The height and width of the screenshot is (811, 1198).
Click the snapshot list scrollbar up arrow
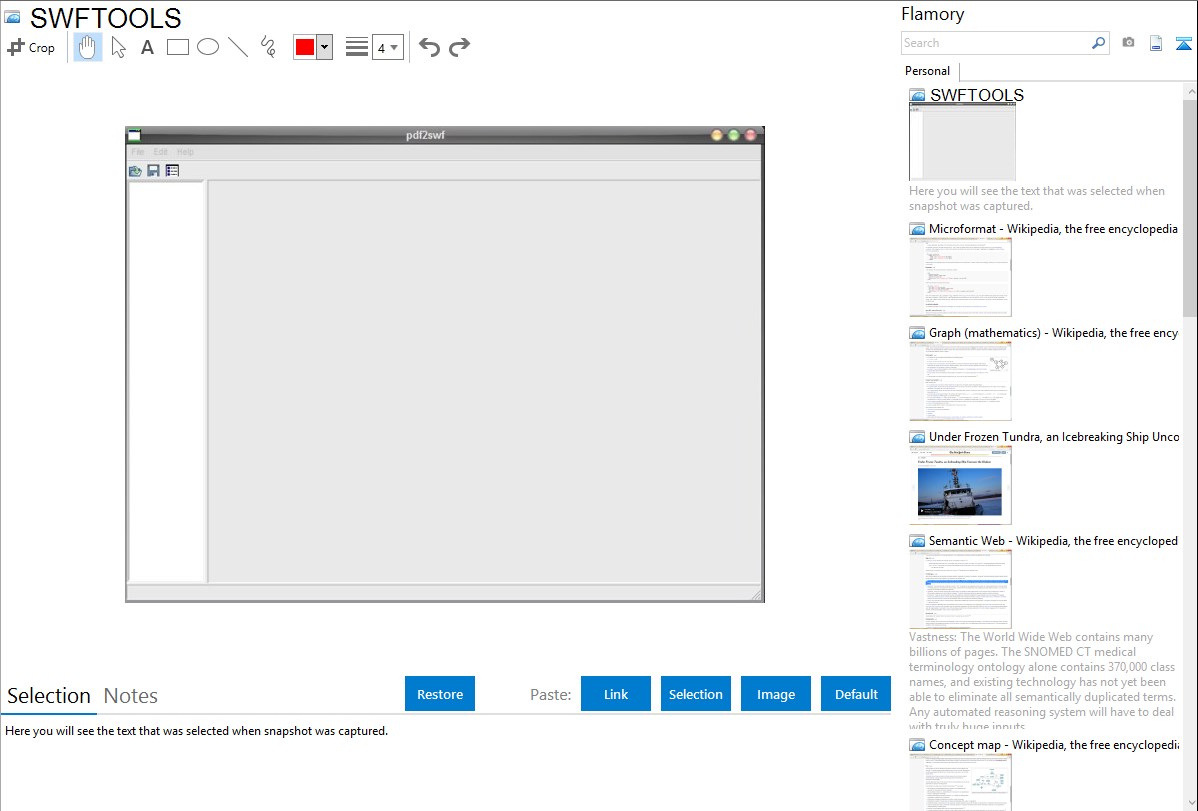(x=1190, y=91)
